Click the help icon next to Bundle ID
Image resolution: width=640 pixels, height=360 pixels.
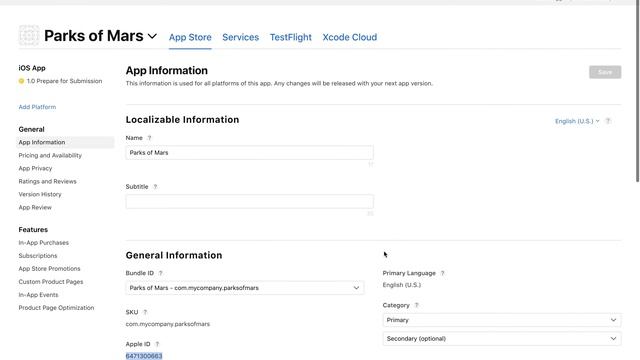tap(160, 273)
